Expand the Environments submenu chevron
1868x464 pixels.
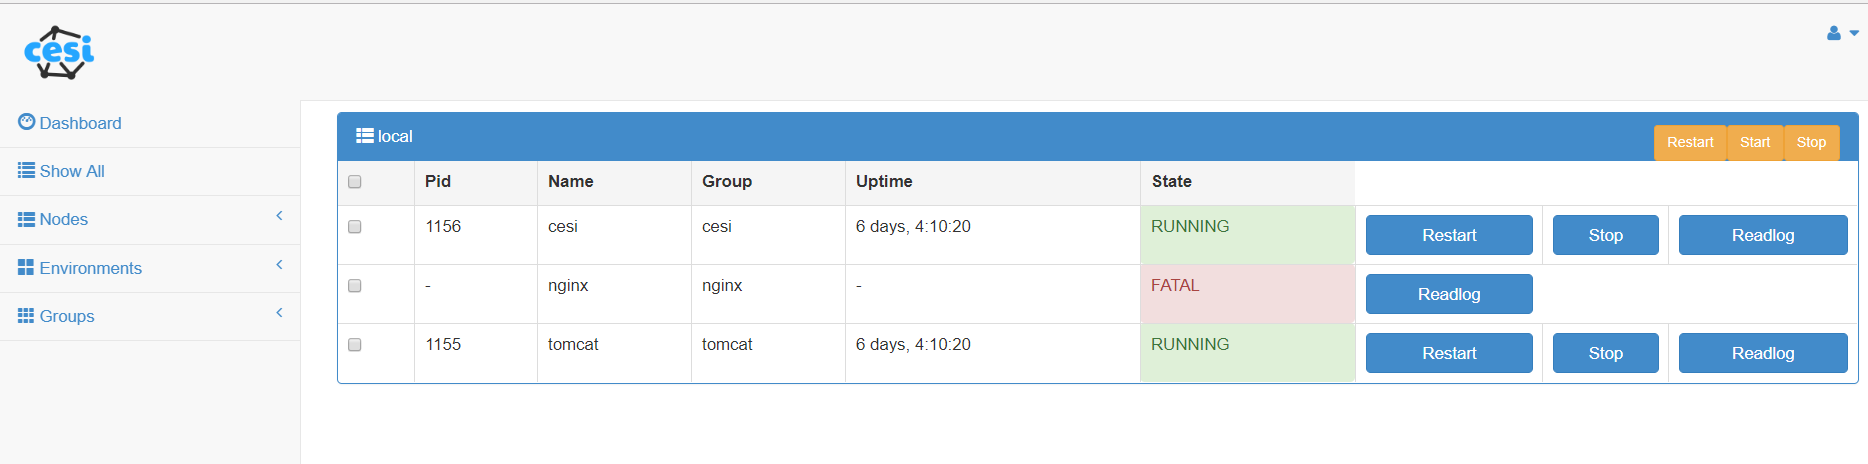280,265
